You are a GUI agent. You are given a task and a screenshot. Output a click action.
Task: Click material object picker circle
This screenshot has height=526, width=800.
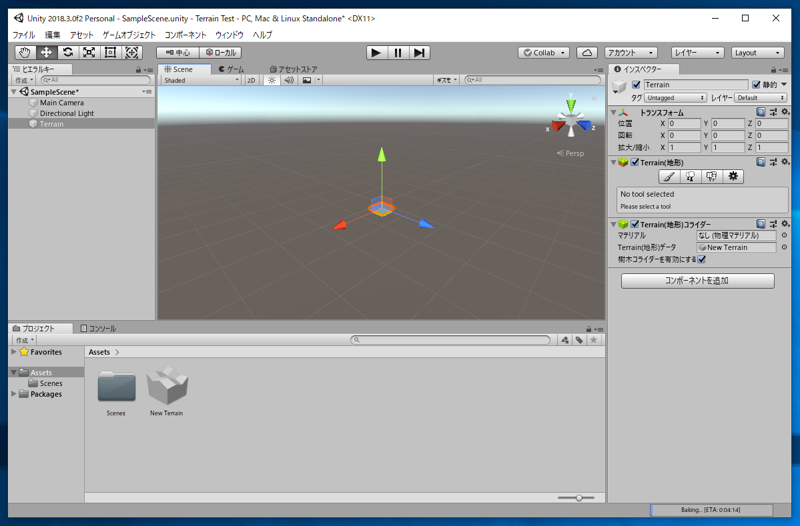tap(784, 235)
